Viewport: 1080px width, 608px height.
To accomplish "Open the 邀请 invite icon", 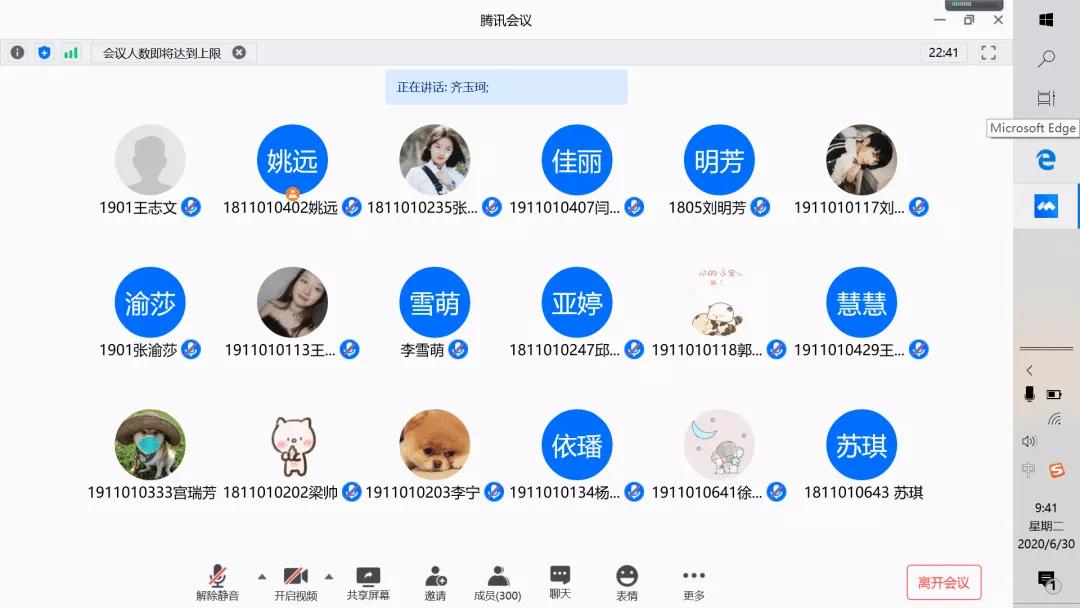I will (x=435, y=583).
